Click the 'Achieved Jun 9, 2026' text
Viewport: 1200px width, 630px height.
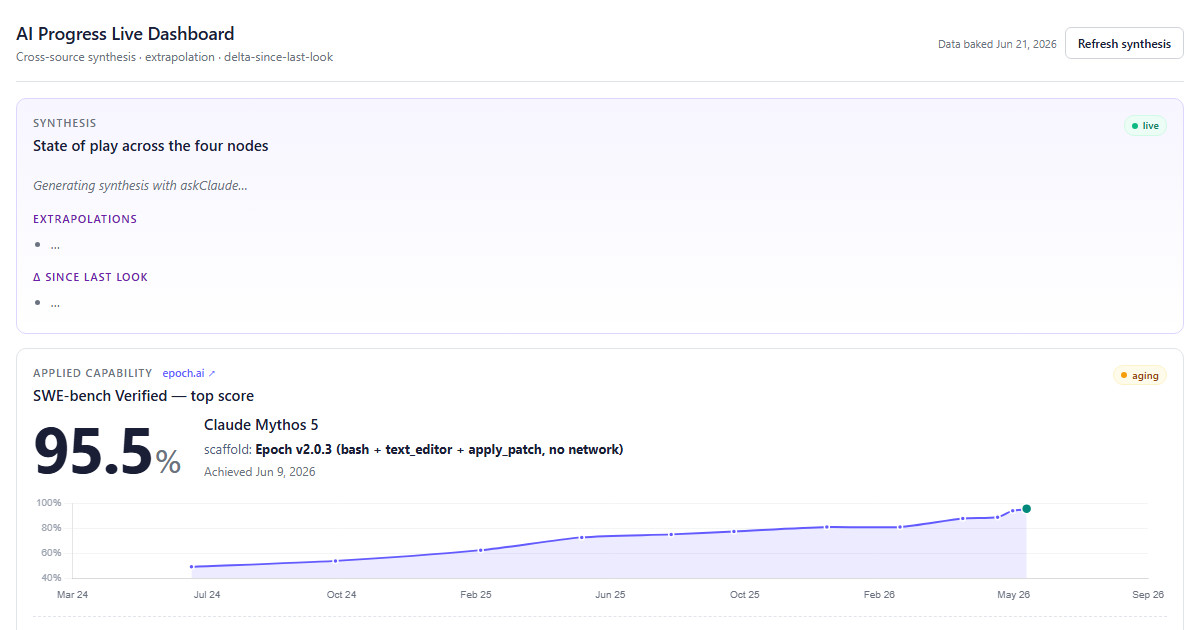click(x=260, y=472)
